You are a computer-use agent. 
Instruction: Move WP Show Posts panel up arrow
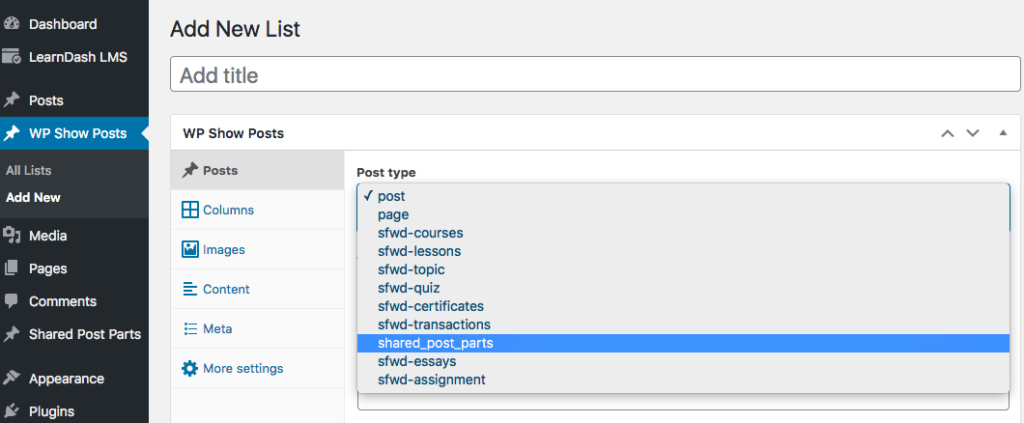click(x=948, y=133)
